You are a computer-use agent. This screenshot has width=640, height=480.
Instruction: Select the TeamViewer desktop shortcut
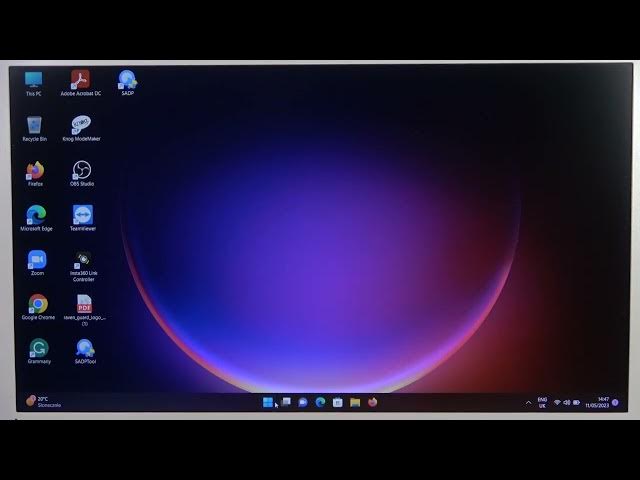tap(83, 218)
